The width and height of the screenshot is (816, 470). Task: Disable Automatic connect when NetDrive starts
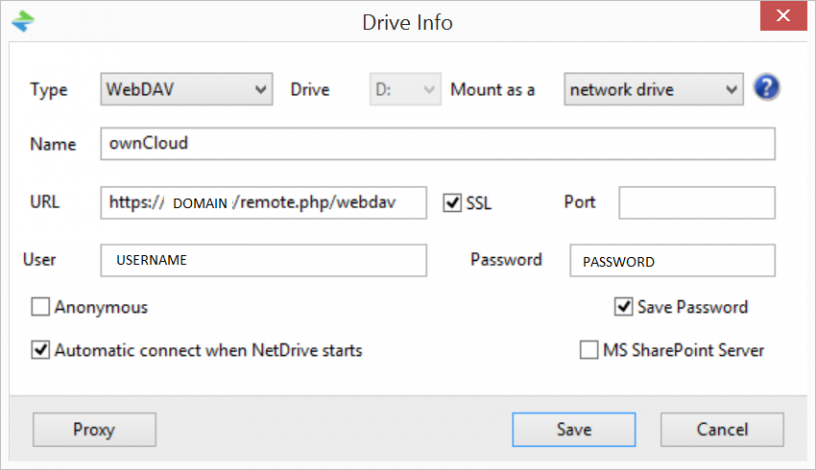click(40, 350)
